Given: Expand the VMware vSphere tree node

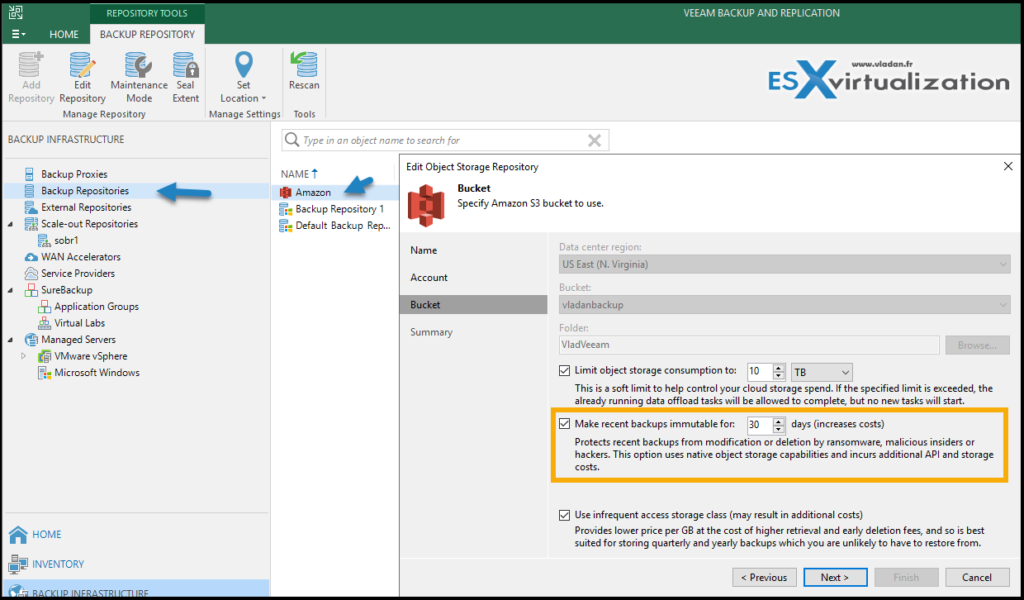Looking at the screenshot, I should tap(24, 356).
